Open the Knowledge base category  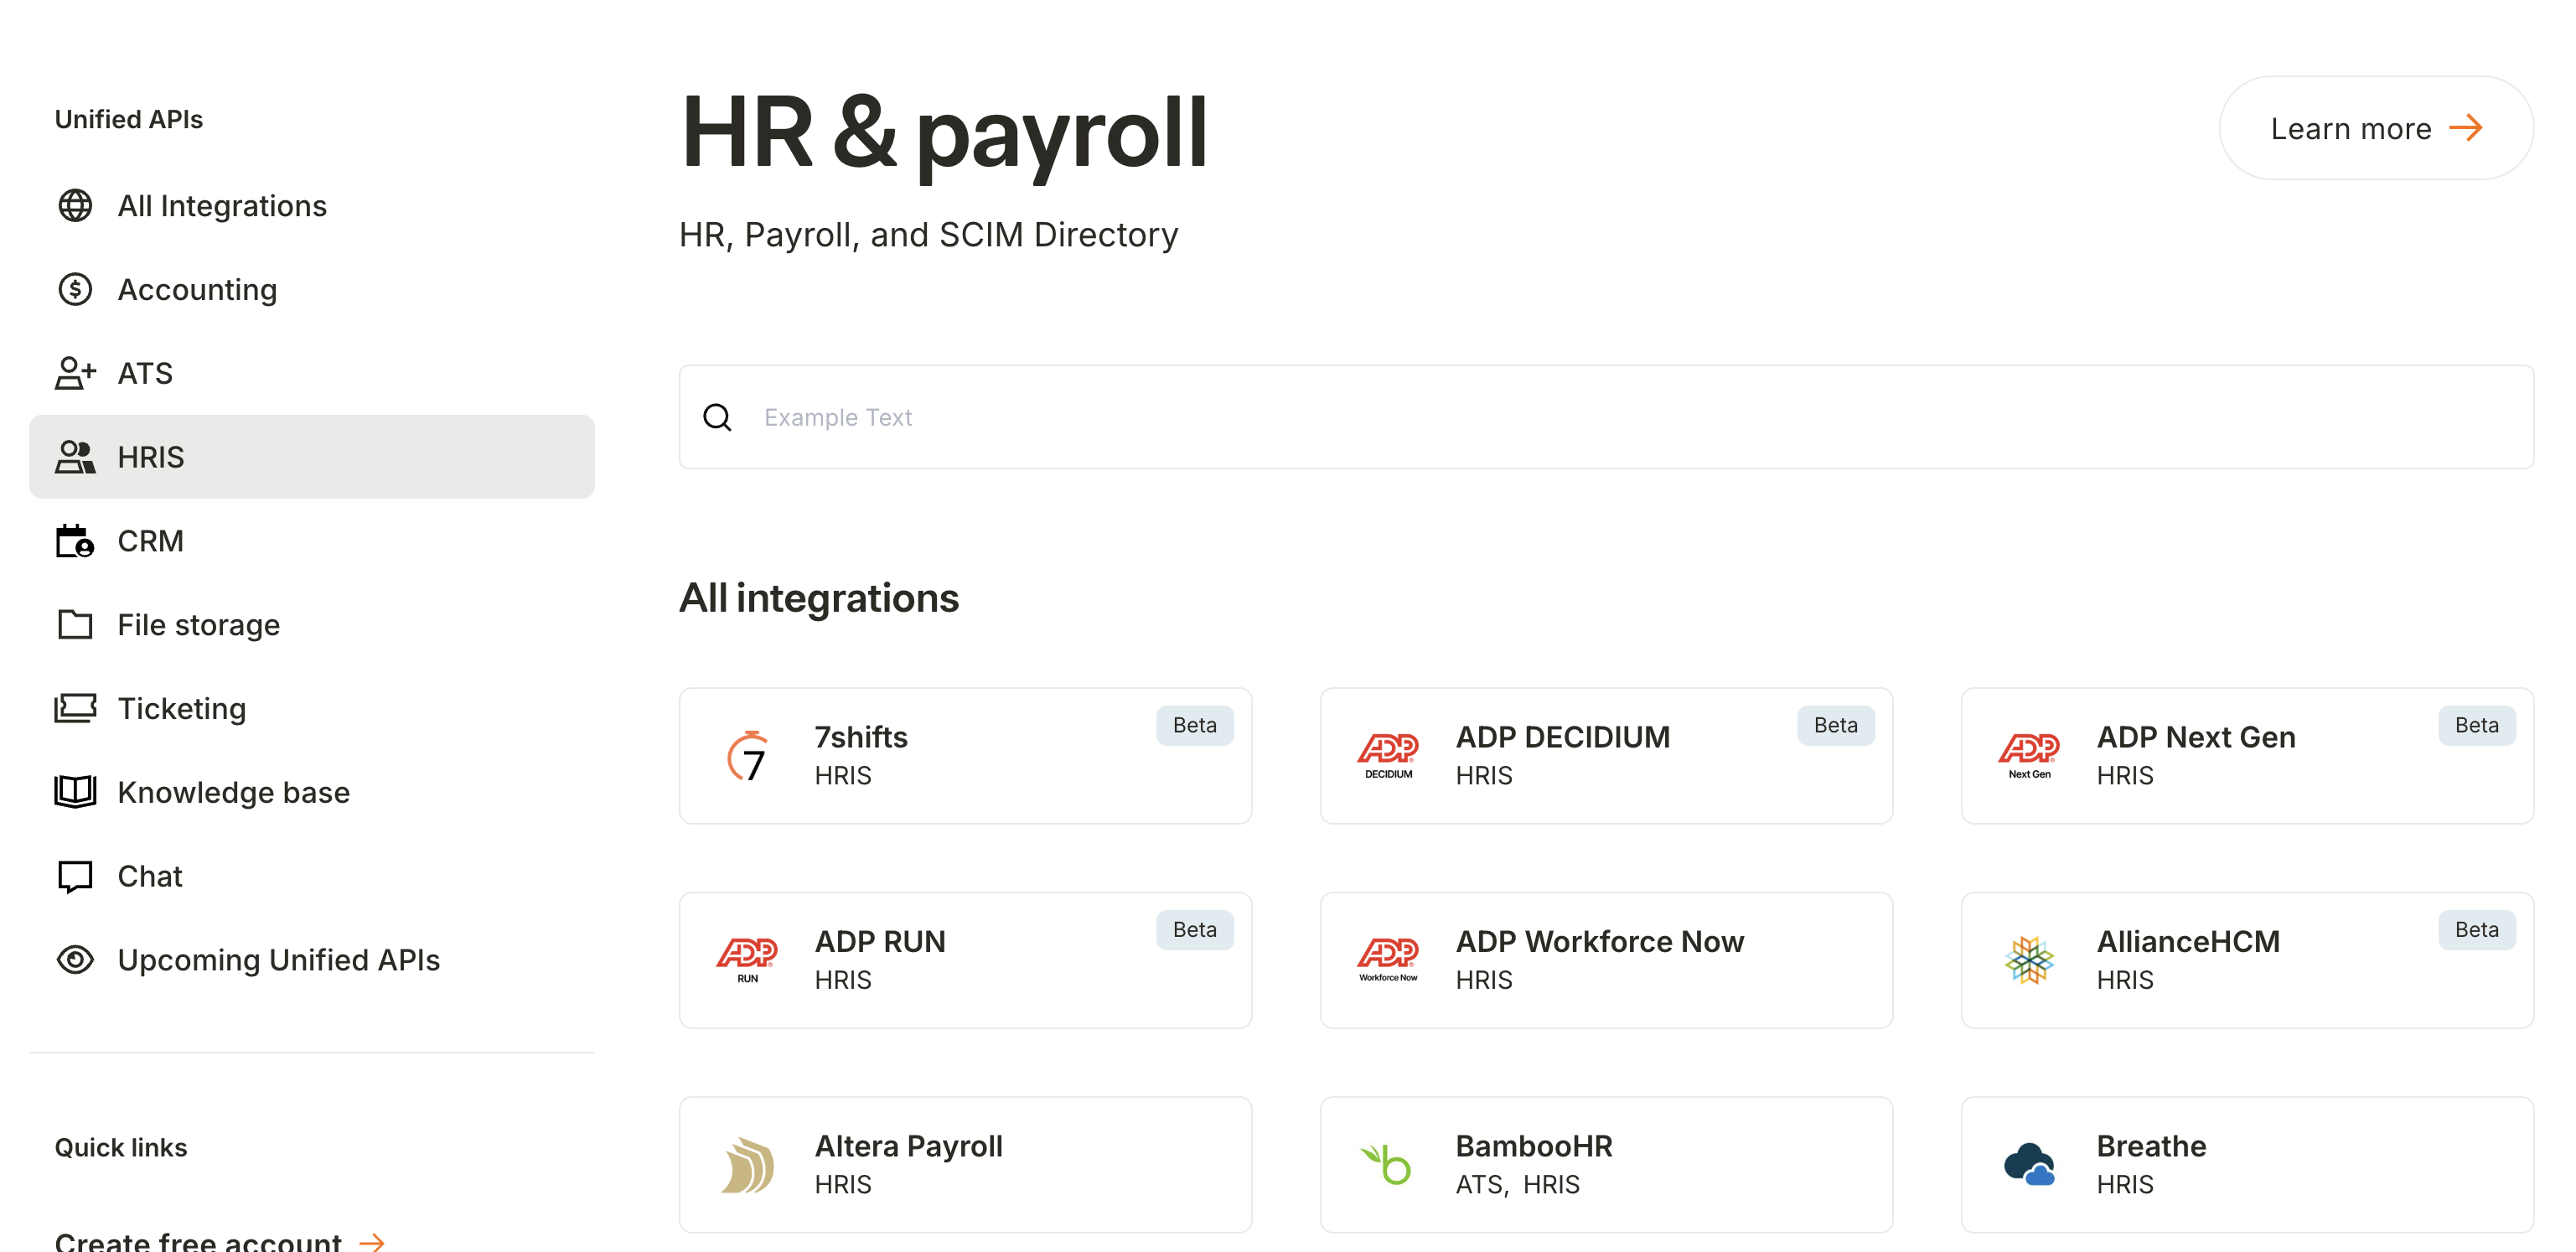coord(312,792)
